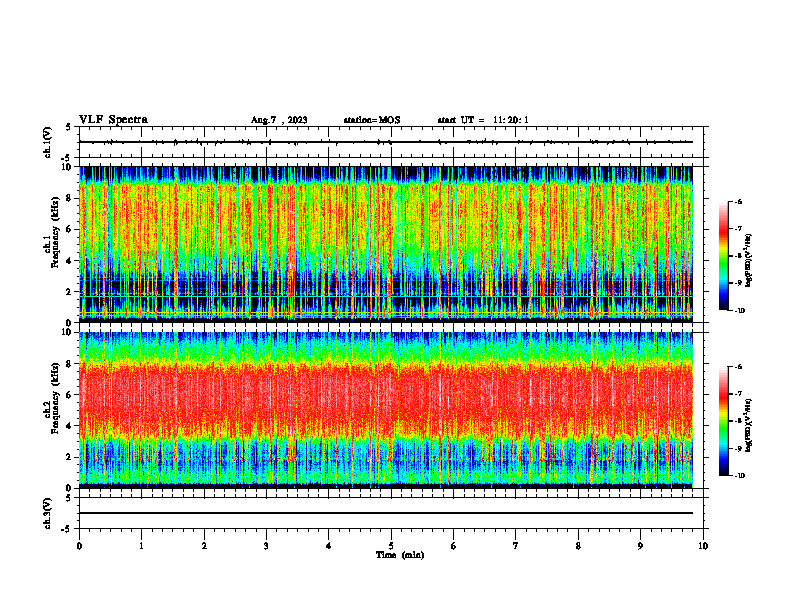Click time axis tick label "1"
This screenshot has width=792, height=612.
141,546
